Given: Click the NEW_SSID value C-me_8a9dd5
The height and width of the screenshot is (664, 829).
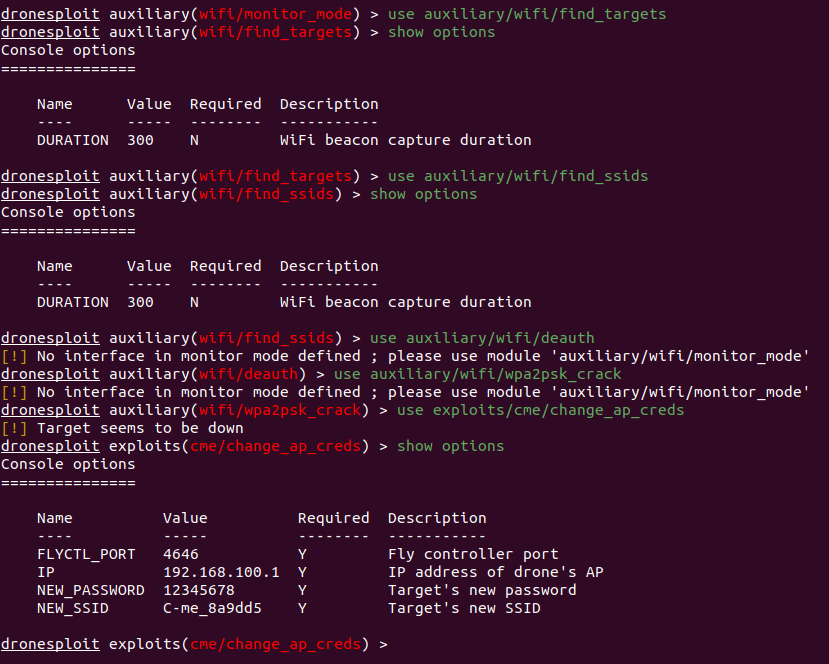Looking at the screenshot, I should 212,608.
